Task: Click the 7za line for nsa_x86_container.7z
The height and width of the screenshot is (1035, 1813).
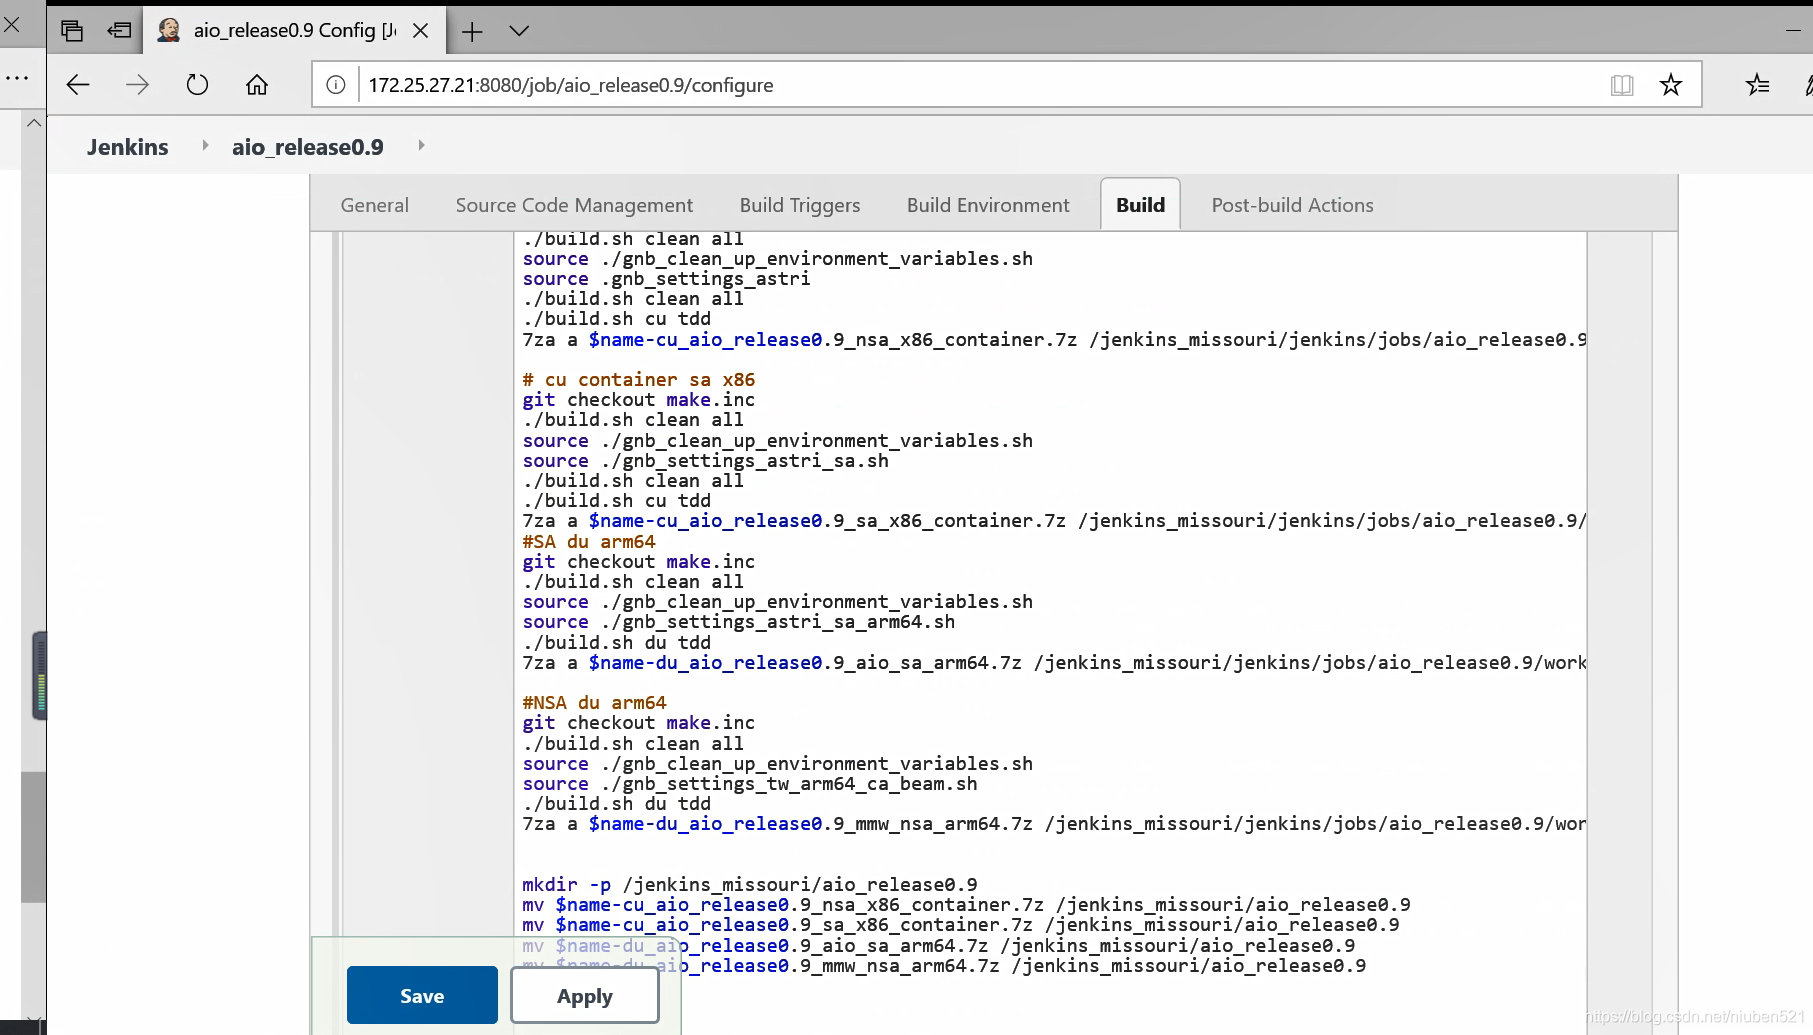Action: point(1054,340)
